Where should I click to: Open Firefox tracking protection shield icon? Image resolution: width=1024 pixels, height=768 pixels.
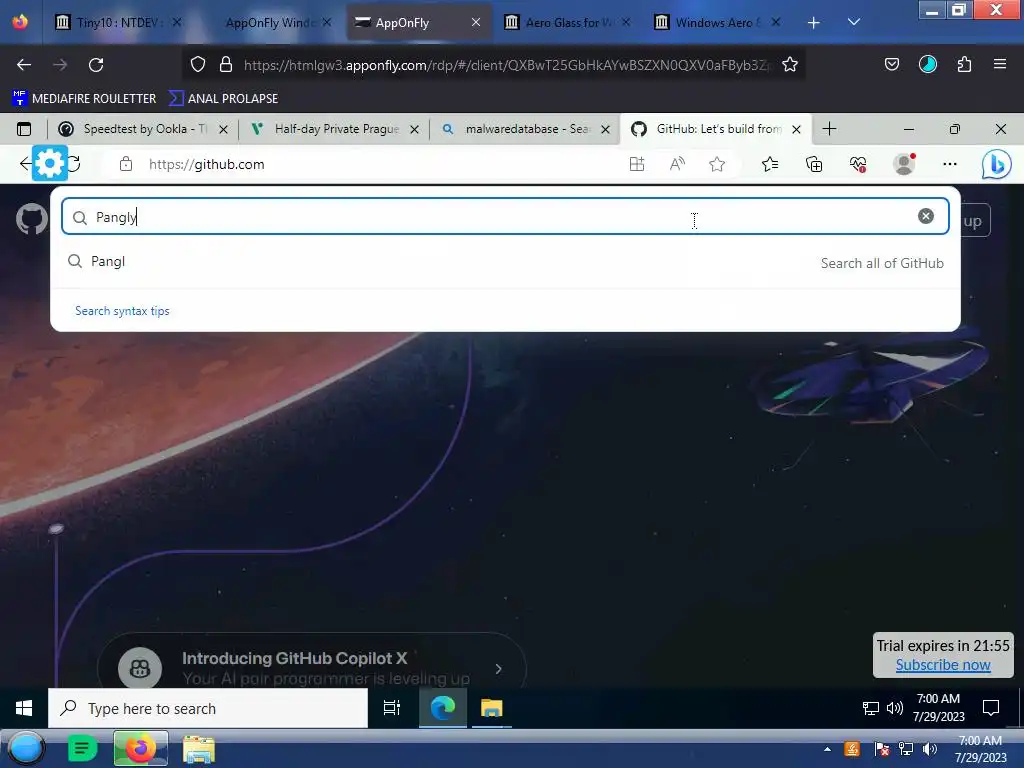click(x=198, y=65)
